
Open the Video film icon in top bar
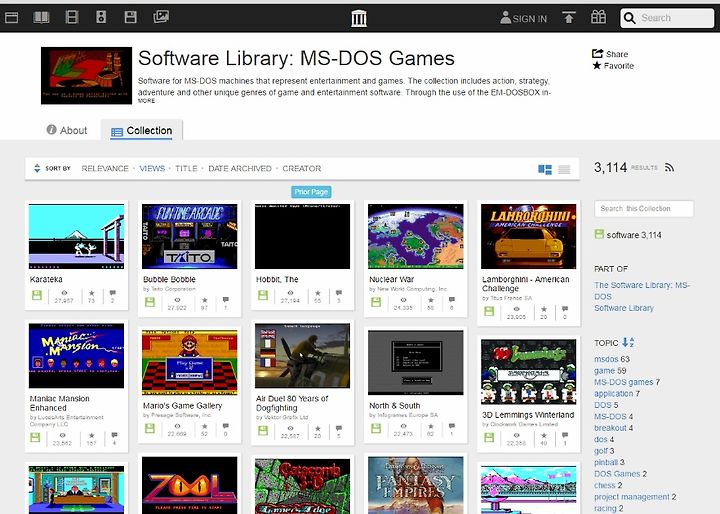(72, 17)
